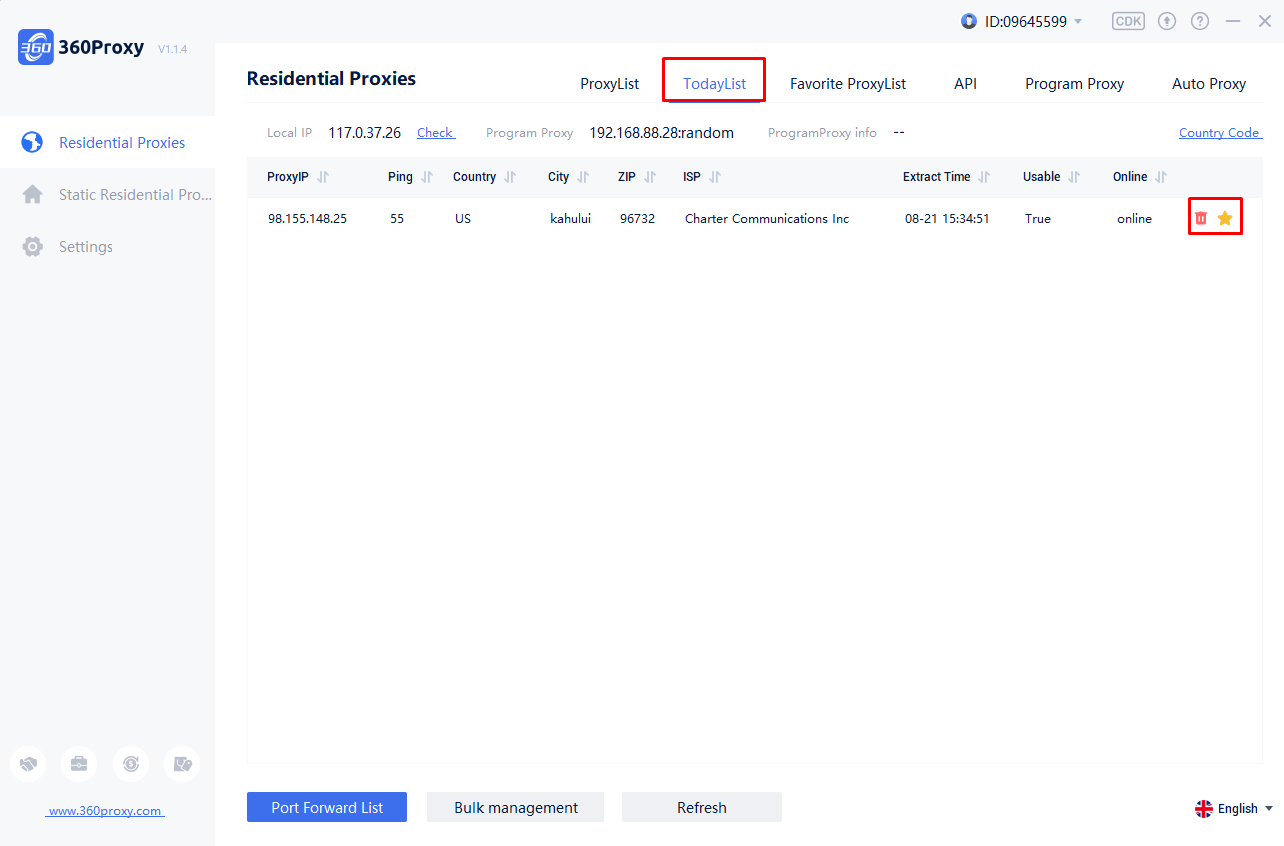Open the Favorite ProxyList tab
Image resolution: width=1284 pixels, height=846 pixels.
(848, 84)
